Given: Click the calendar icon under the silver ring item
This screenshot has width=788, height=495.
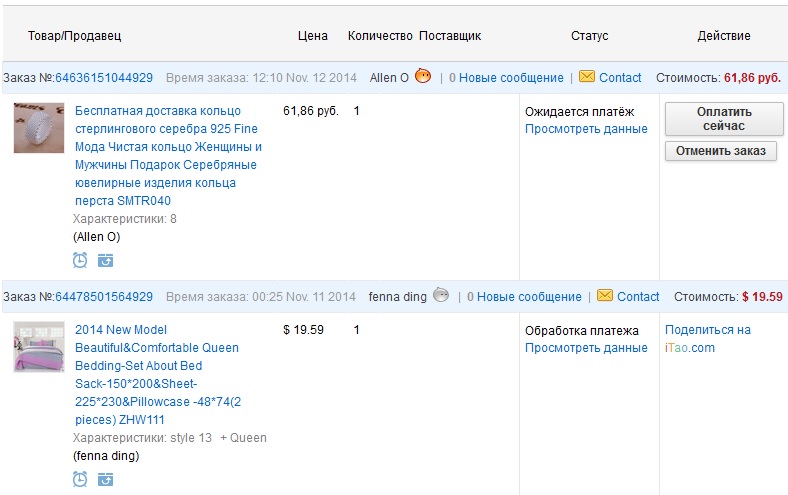Looking at the screenshot, I should tap(105, 260).
